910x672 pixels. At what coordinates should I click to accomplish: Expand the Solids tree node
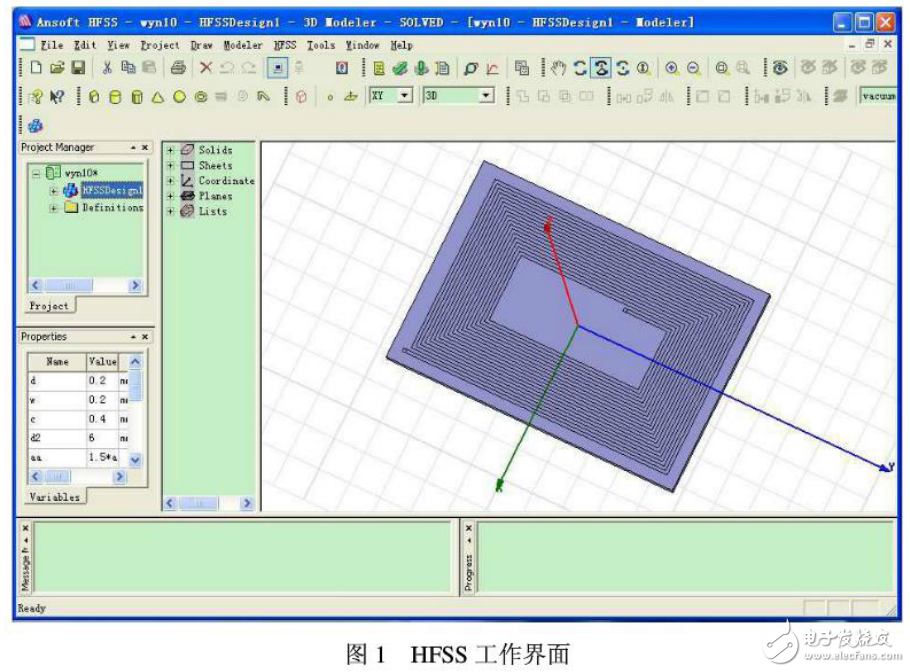tap(172, 149)
